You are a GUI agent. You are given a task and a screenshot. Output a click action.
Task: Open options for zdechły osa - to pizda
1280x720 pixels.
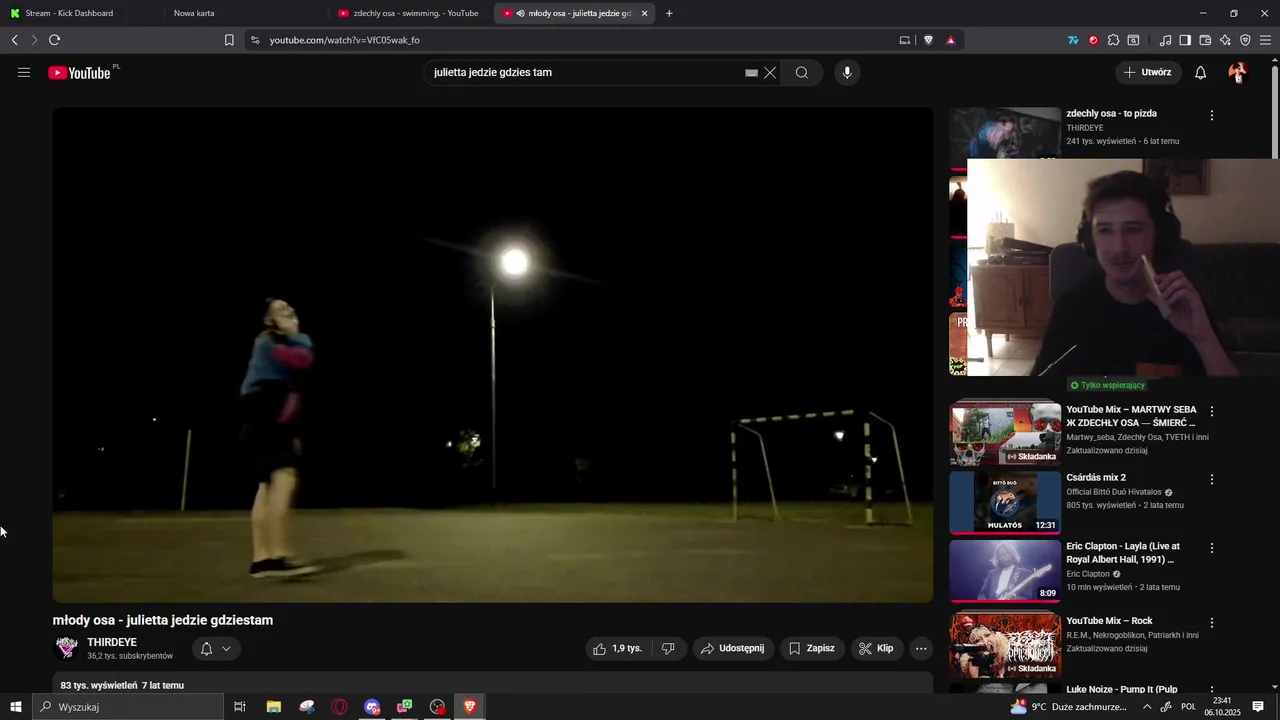coord(1212,115)
